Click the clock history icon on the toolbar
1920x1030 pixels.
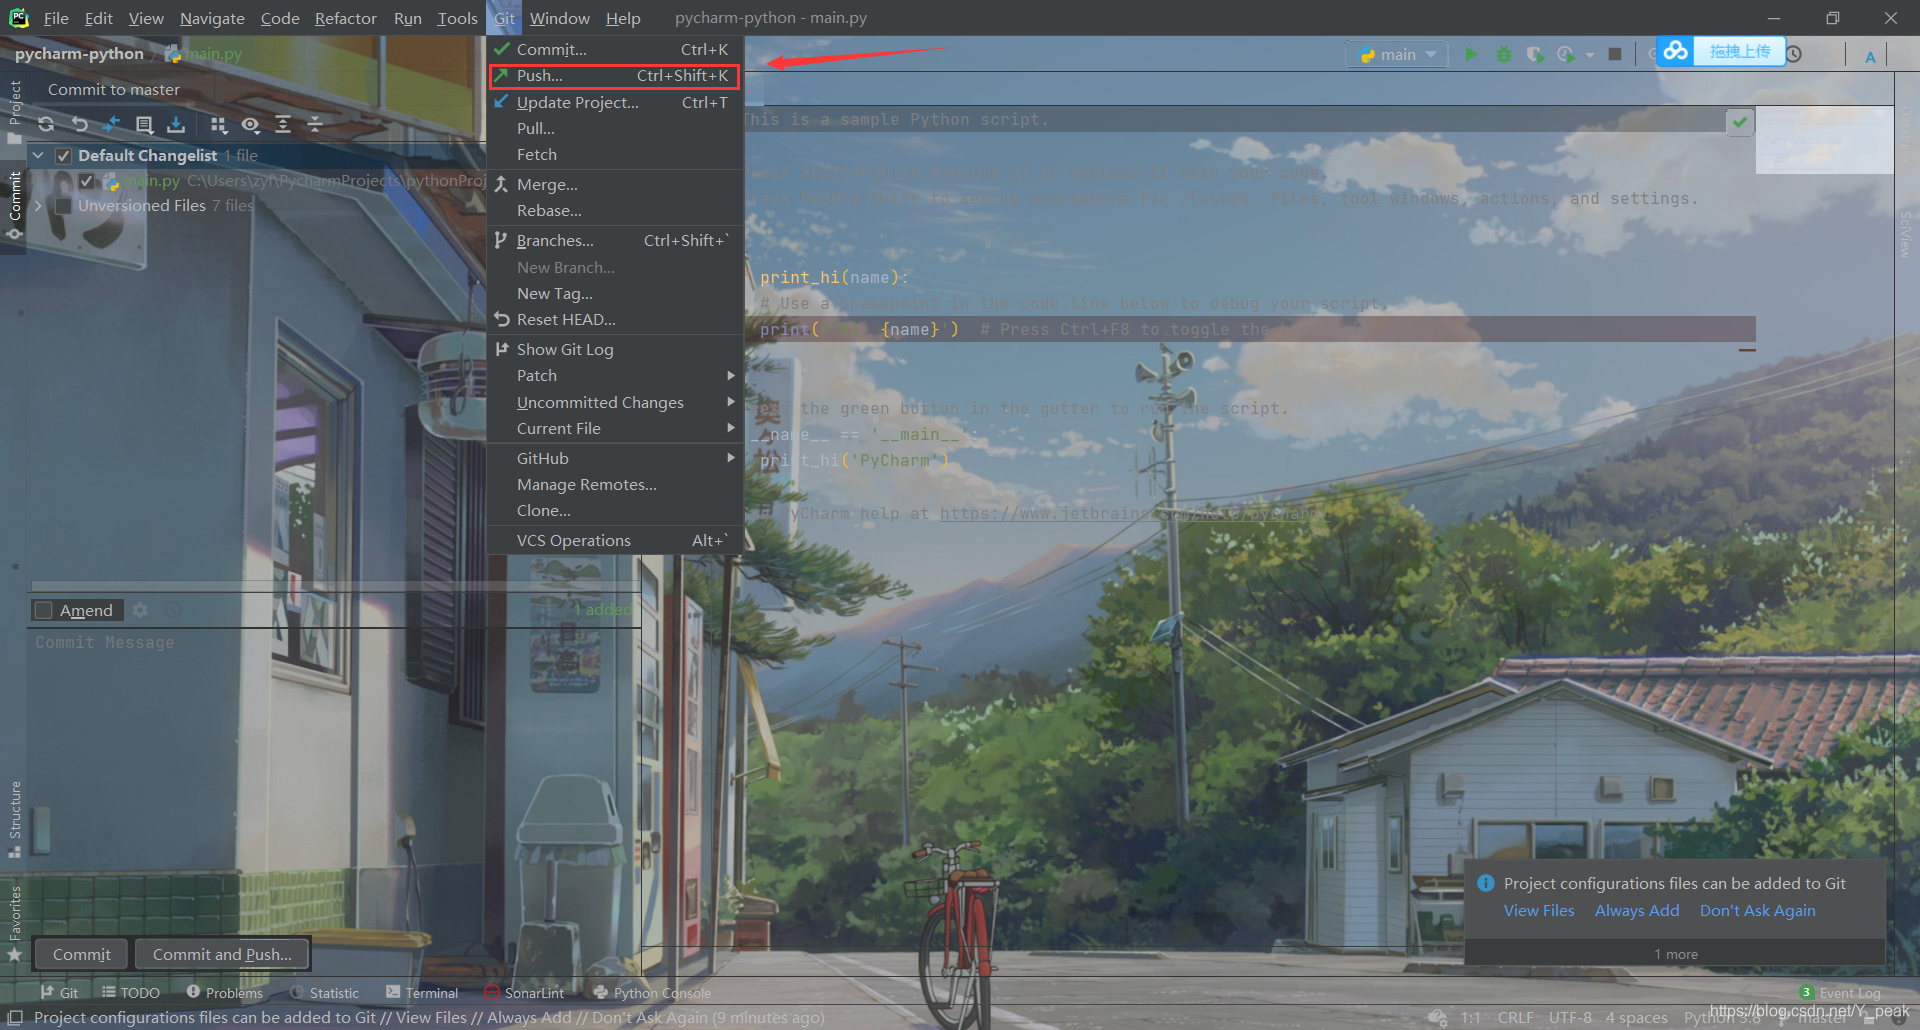point(1794,54)
